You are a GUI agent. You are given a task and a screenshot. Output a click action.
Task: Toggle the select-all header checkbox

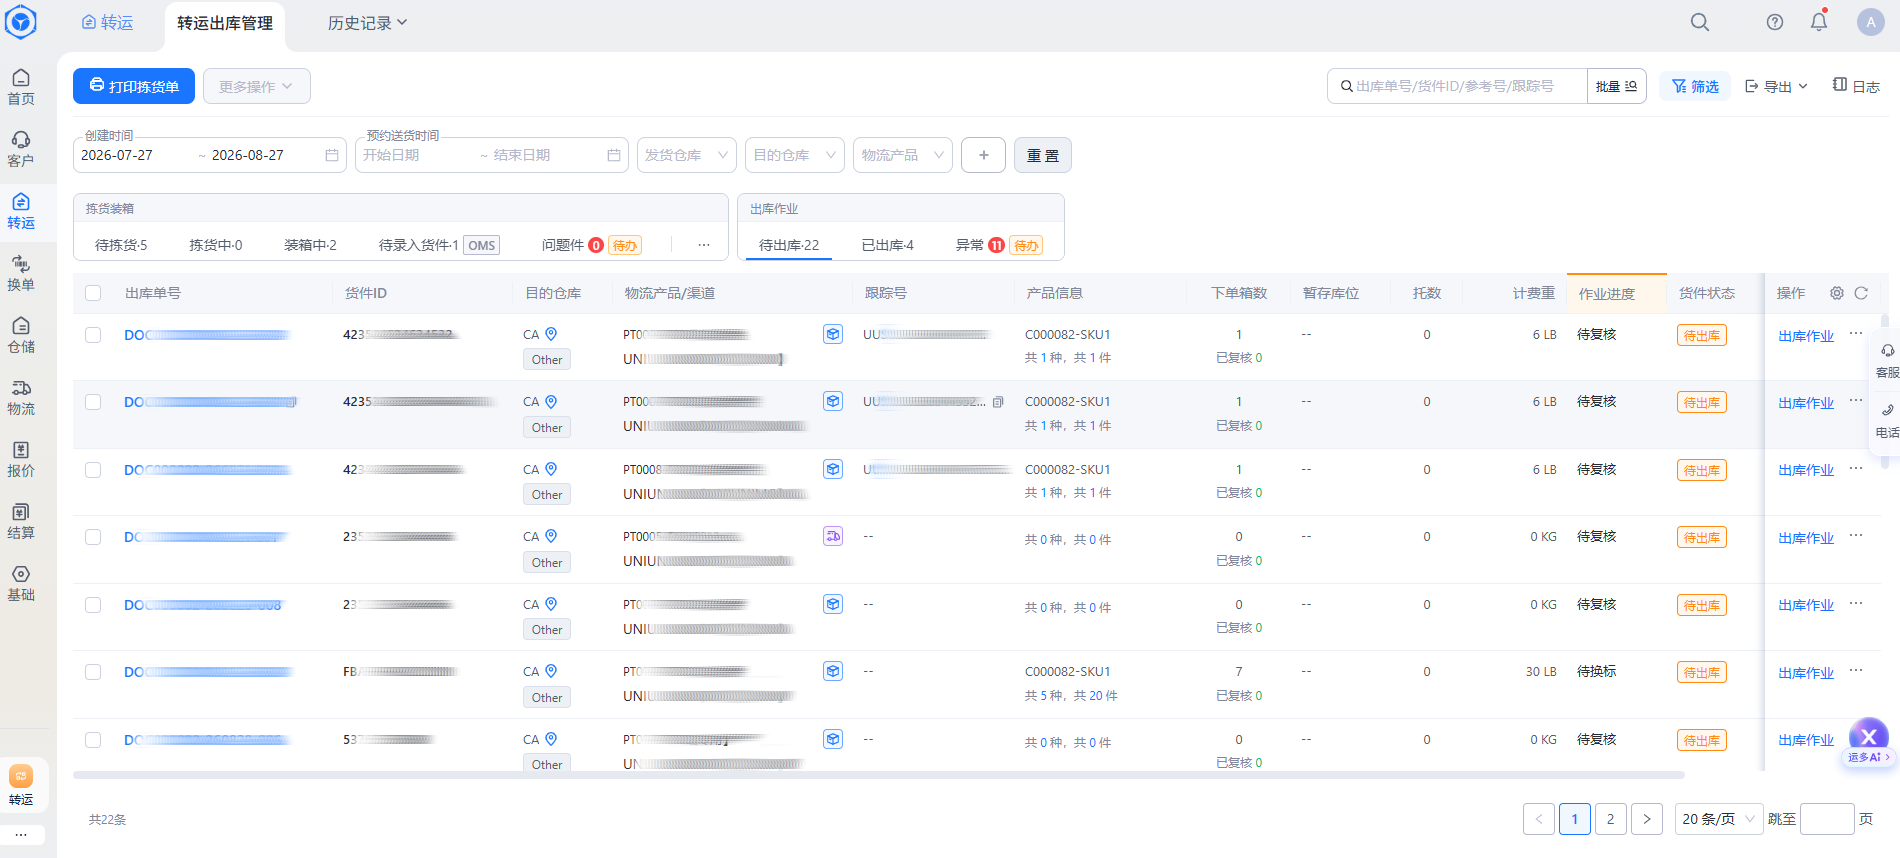(x=93, y=293)
